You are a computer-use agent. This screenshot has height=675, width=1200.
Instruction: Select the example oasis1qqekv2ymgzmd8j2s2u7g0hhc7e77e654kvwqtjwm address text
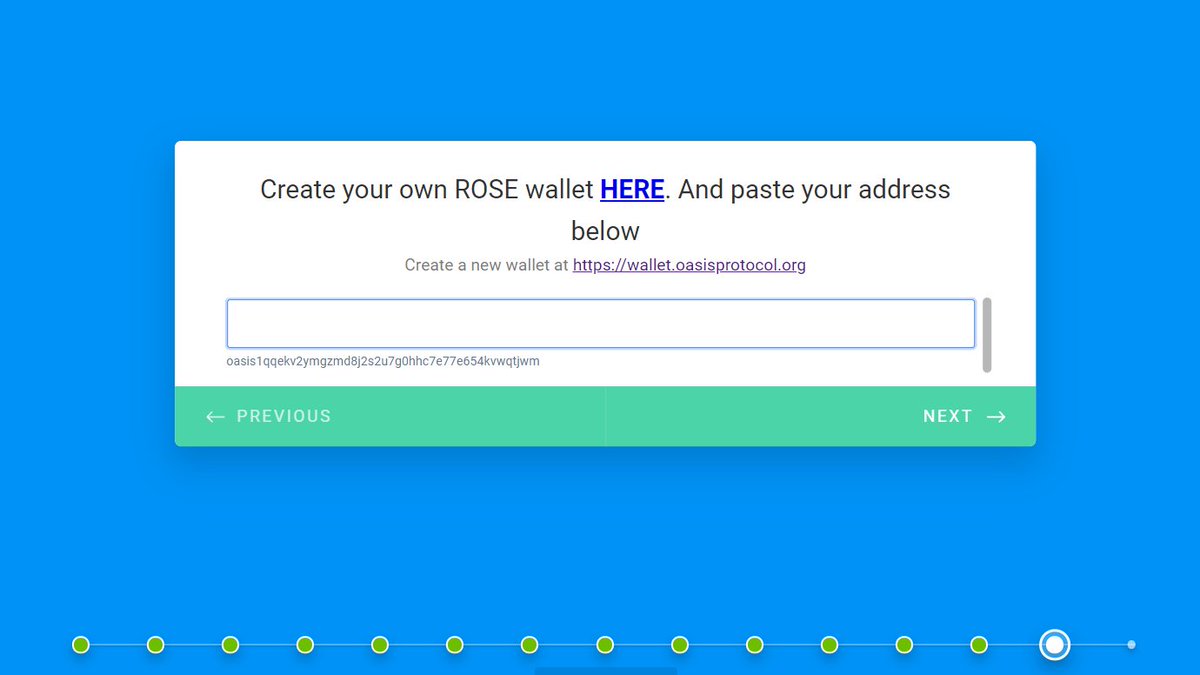tap(383, 361)
